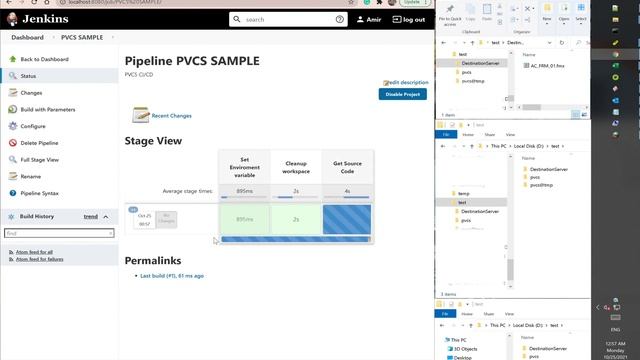Click the Back arrow in top Explorer
The image size is (640, 360).
pos(444,42)
